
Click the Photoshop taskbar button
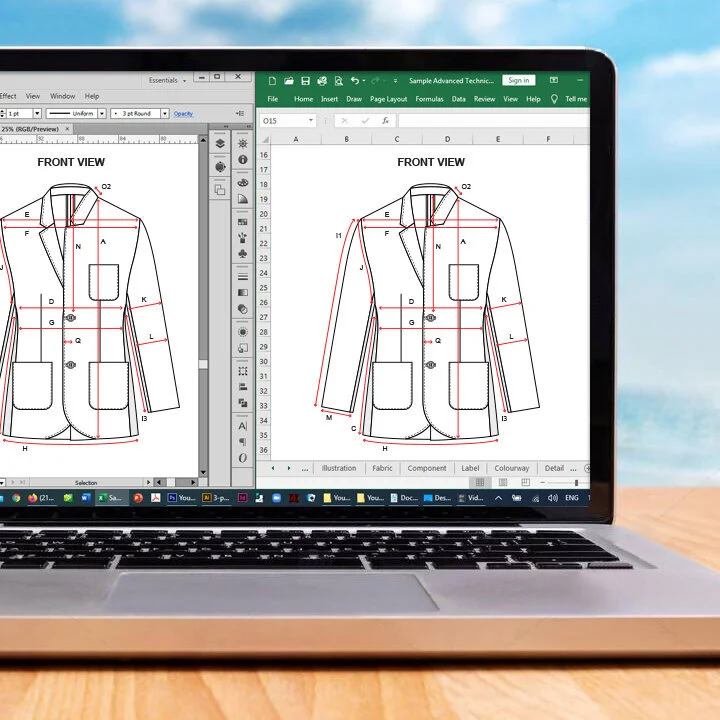(x=182, y=498)
